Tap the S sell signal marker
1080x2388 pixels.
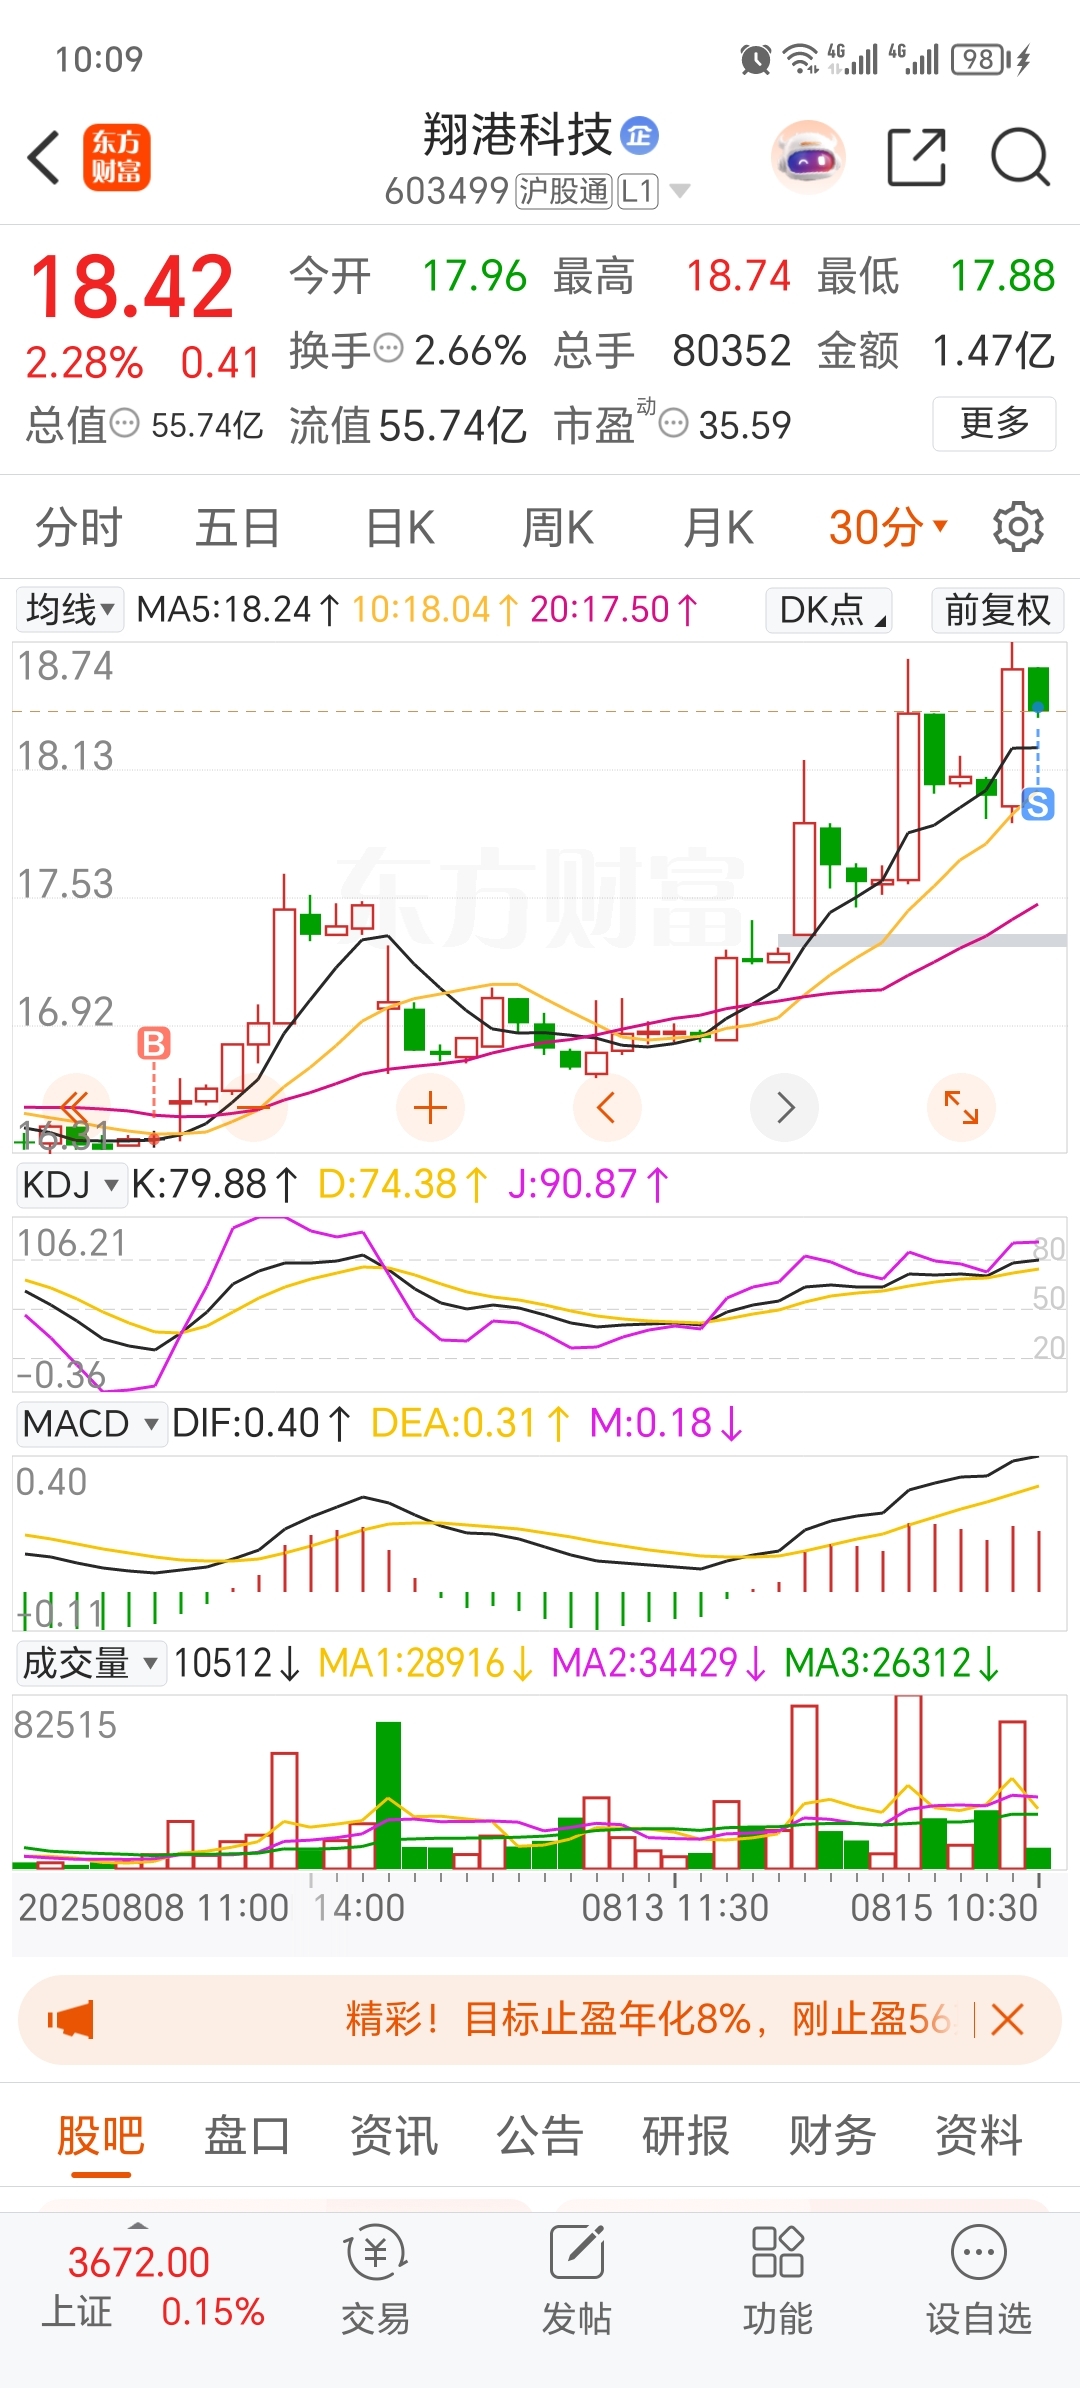point(1038,804)
